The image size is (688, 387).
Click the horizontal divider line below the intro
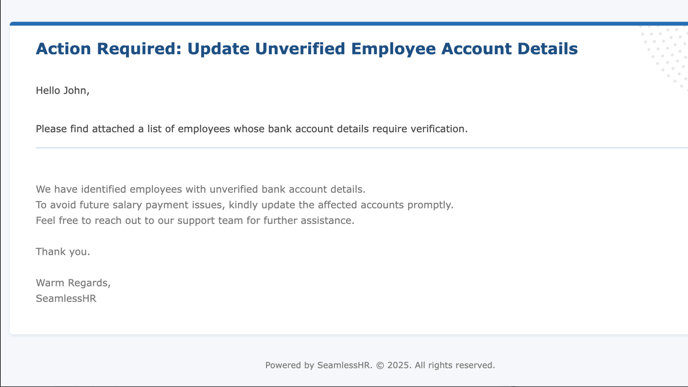[x=362, y=148]
